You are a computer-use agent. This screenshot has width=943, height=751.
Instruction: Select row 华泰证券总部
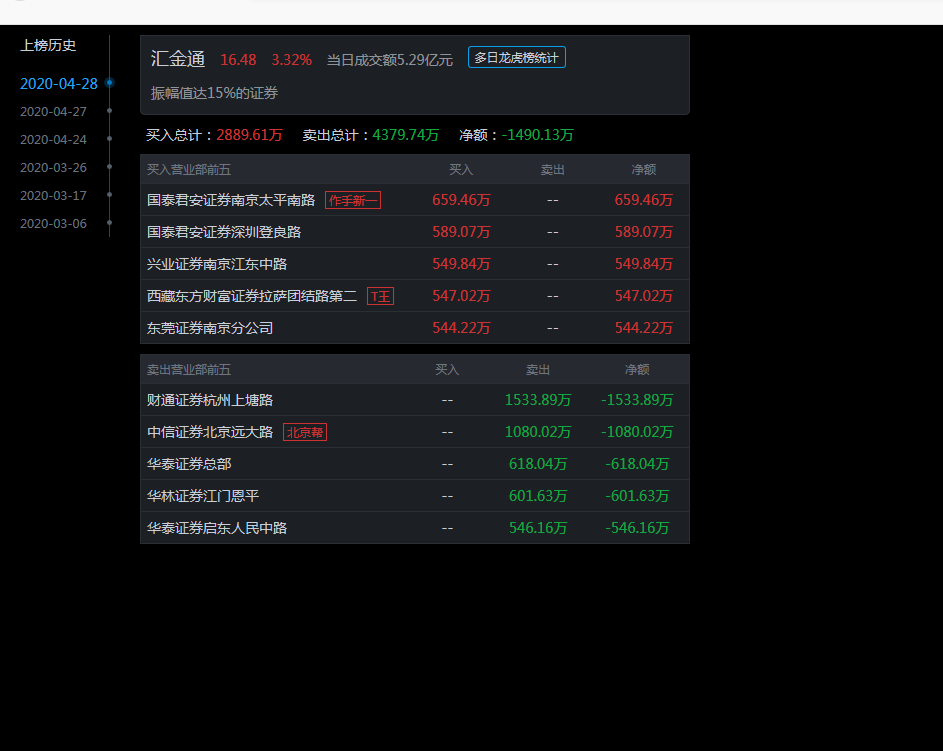[415, 464]
